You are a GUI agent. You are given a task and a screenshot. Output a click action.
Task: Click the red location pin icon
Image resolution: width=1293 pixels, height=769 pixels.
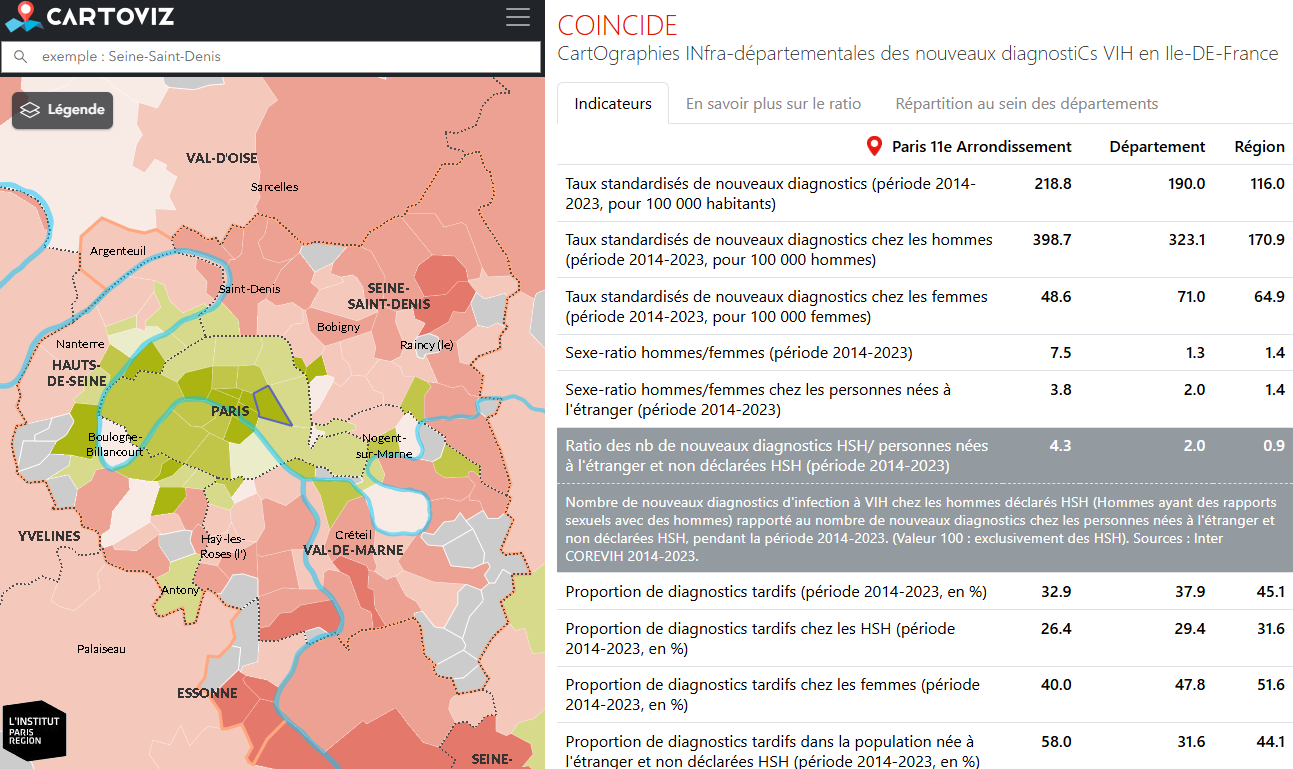click(x=874, y=147)
